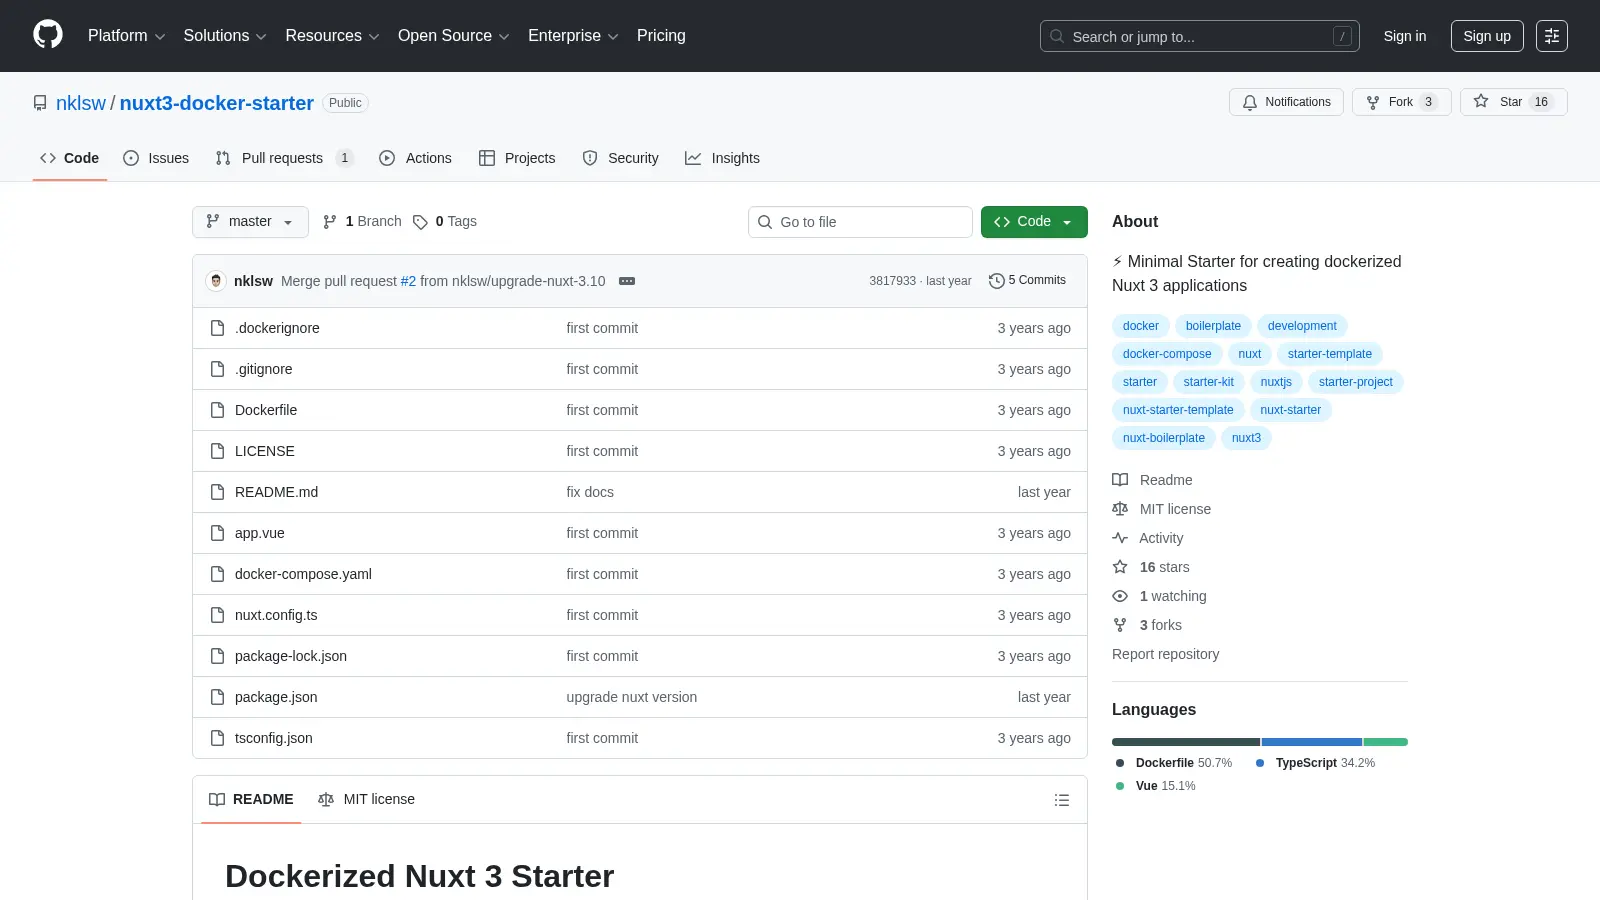Click the nklsw avatar in commit row
1600x900 pixels.
tap(216, 281)
